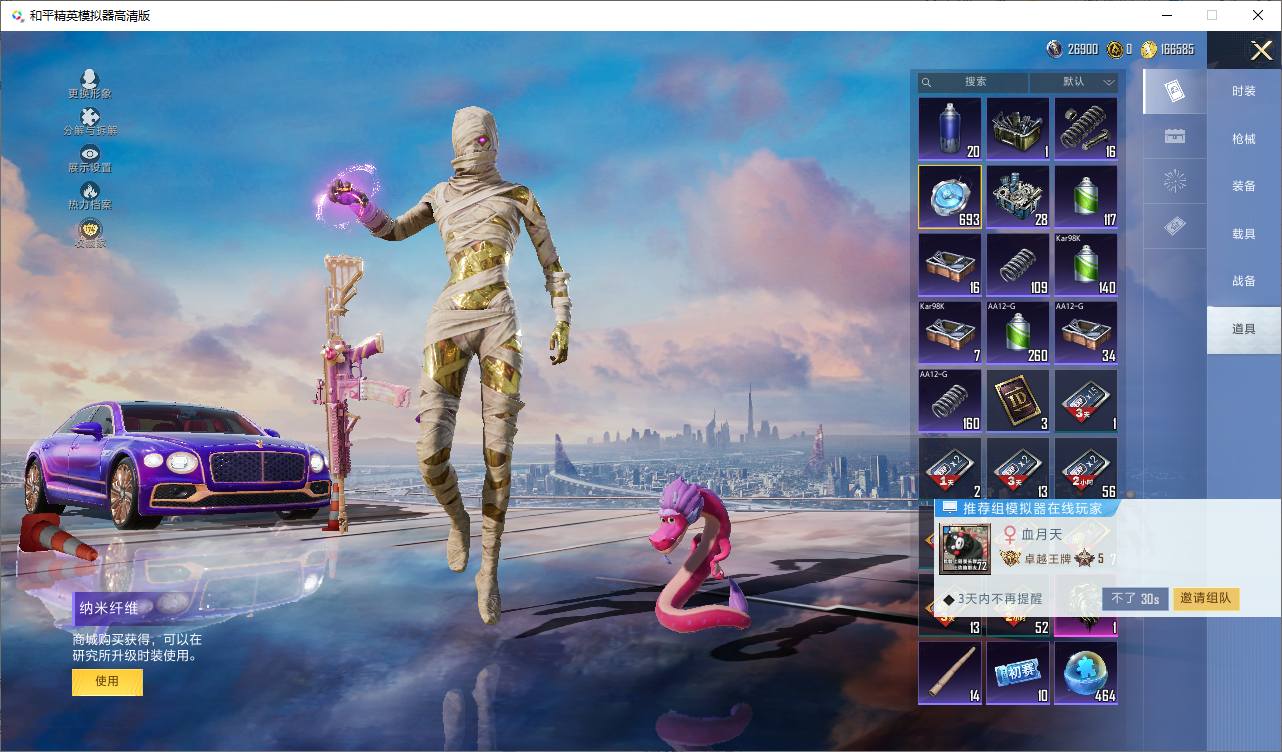This screenshot has height=752, width=1282.
Task: Select the engine parts item with count 28
Action: point(1018,197)
